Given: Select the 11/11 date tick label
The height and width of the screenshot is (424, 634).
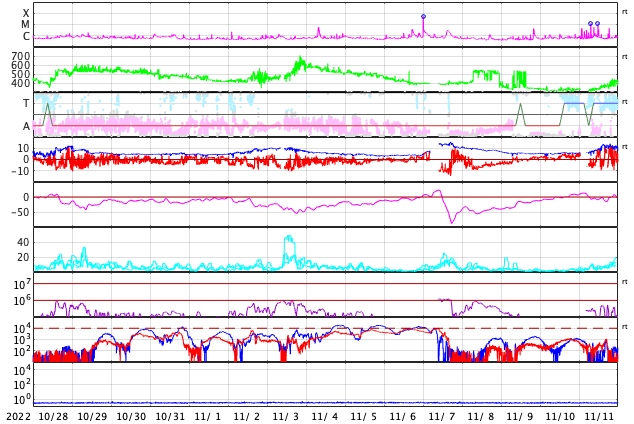Looking at the screenshot, I should [599, 417].
